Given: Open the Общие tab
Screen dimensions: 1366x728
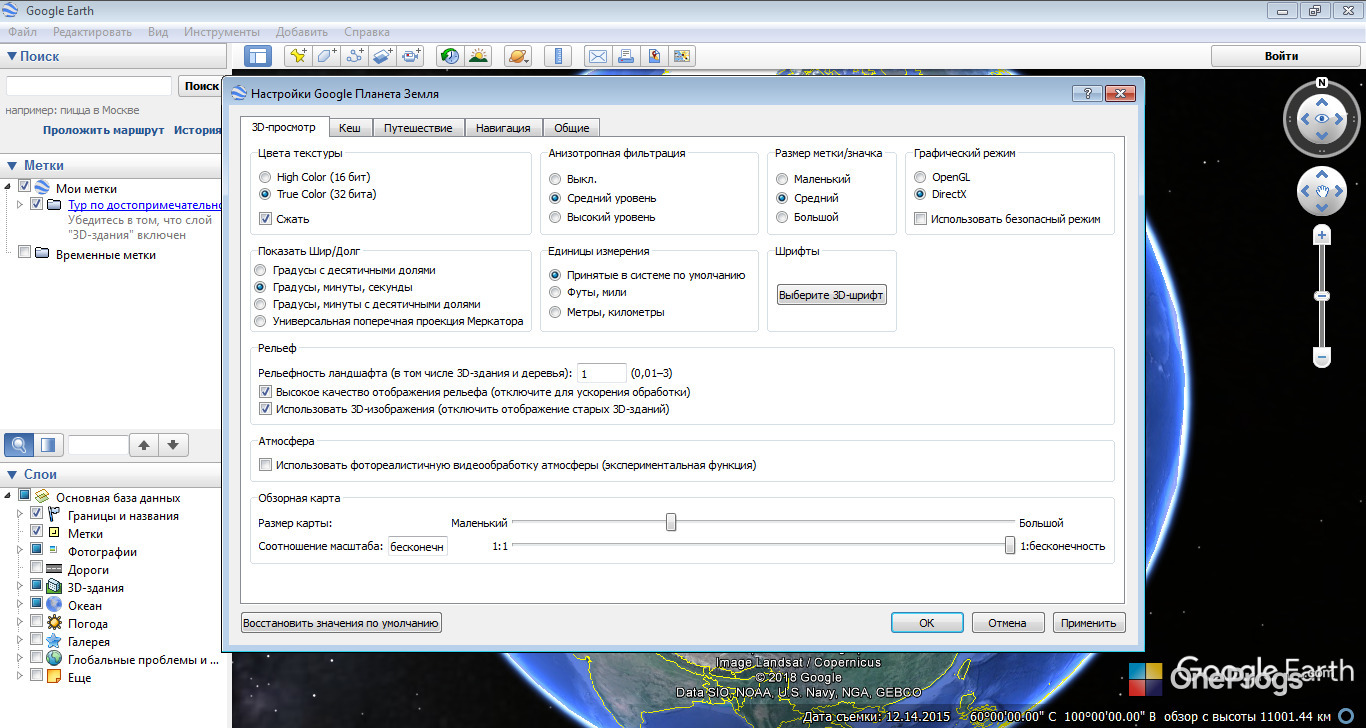Looking at the screenshot, I should [x=572, y=128].
